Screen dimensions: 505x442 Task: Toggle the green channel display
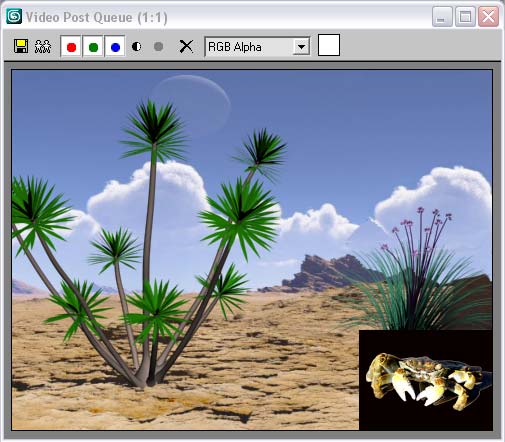coord(93,46)
